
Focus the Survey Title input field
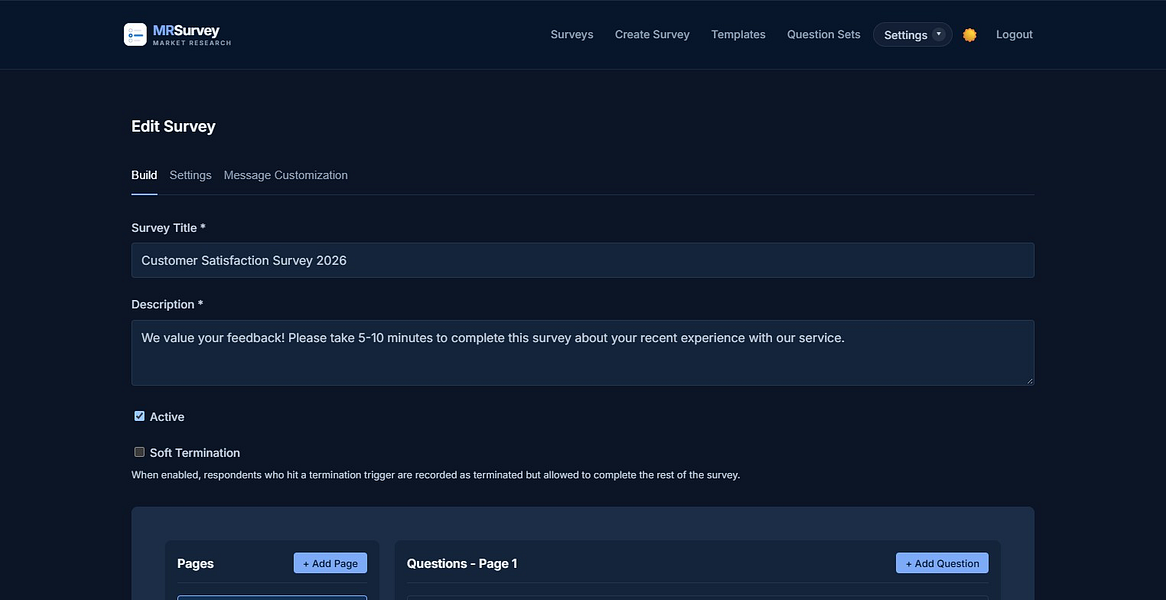[582, 260]
